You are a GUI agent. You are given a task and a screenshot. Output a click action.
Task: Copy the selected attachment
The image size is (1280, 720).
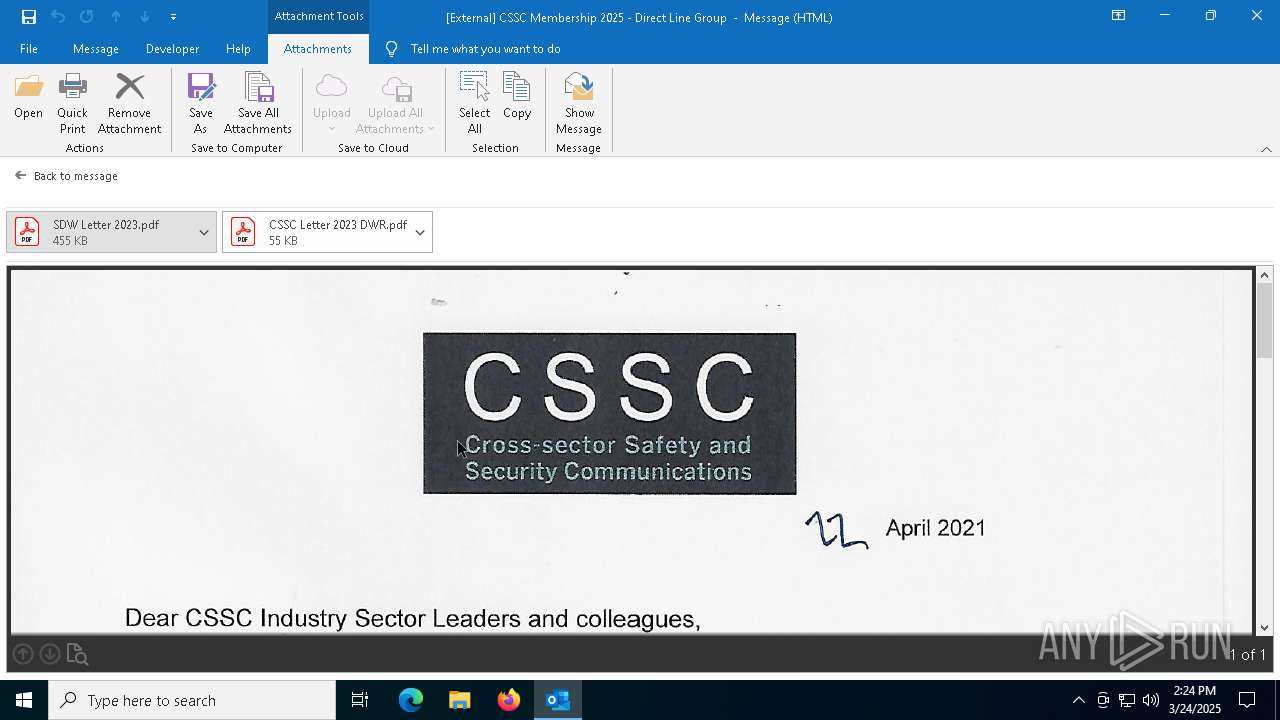(x=517, y=97)
